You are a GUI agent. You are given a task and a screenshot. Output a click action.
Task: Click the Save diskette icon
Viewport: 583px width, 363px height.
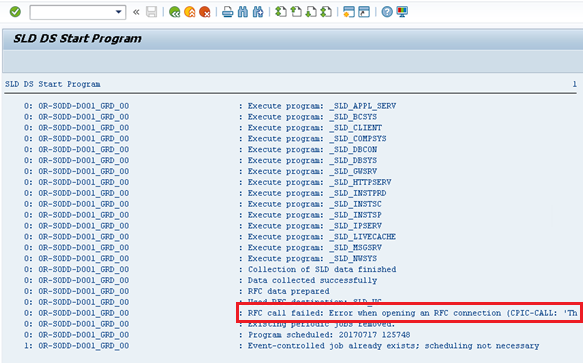tap(151, 12)
